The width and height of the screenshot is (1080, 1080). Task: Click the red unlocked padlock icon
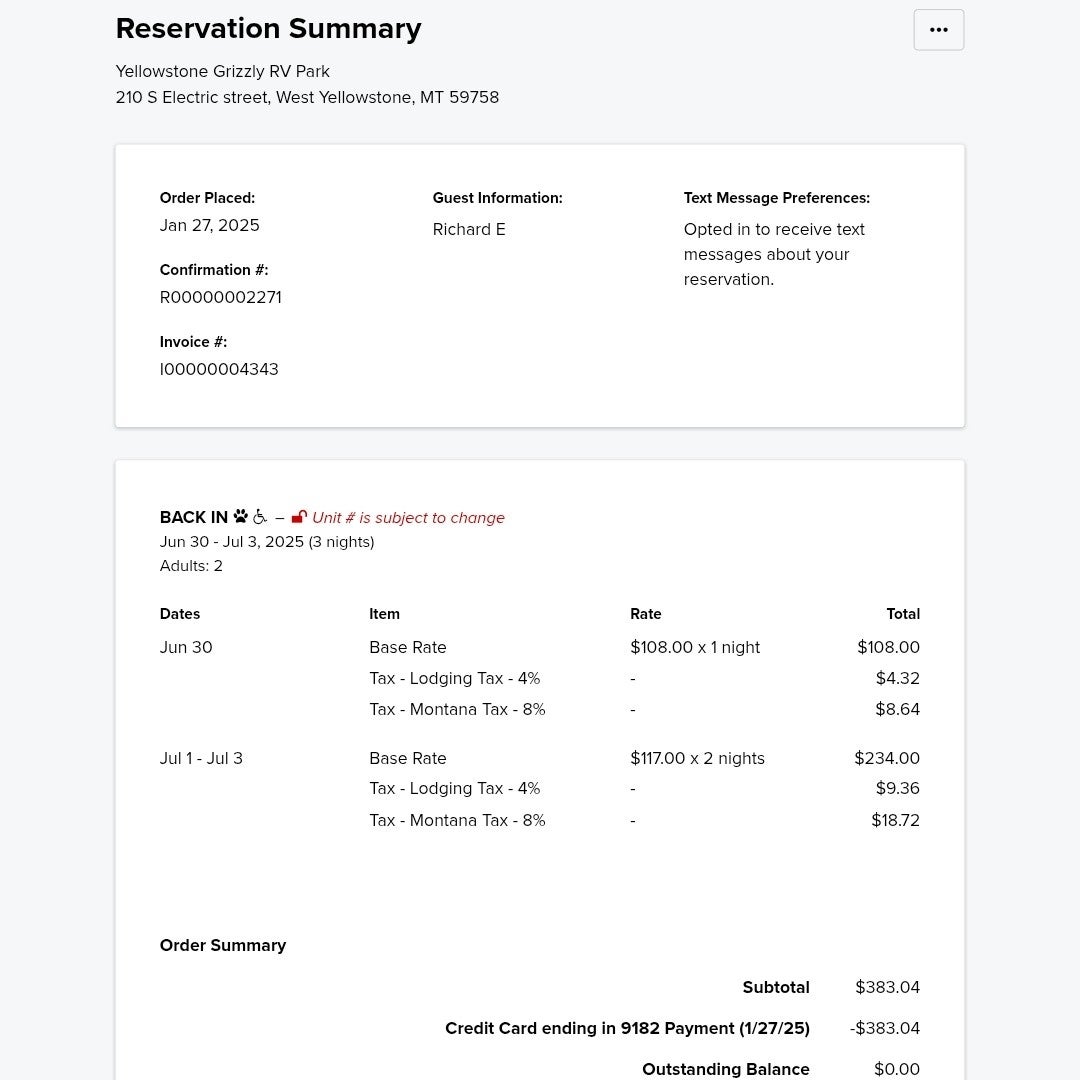click(299, 517)
